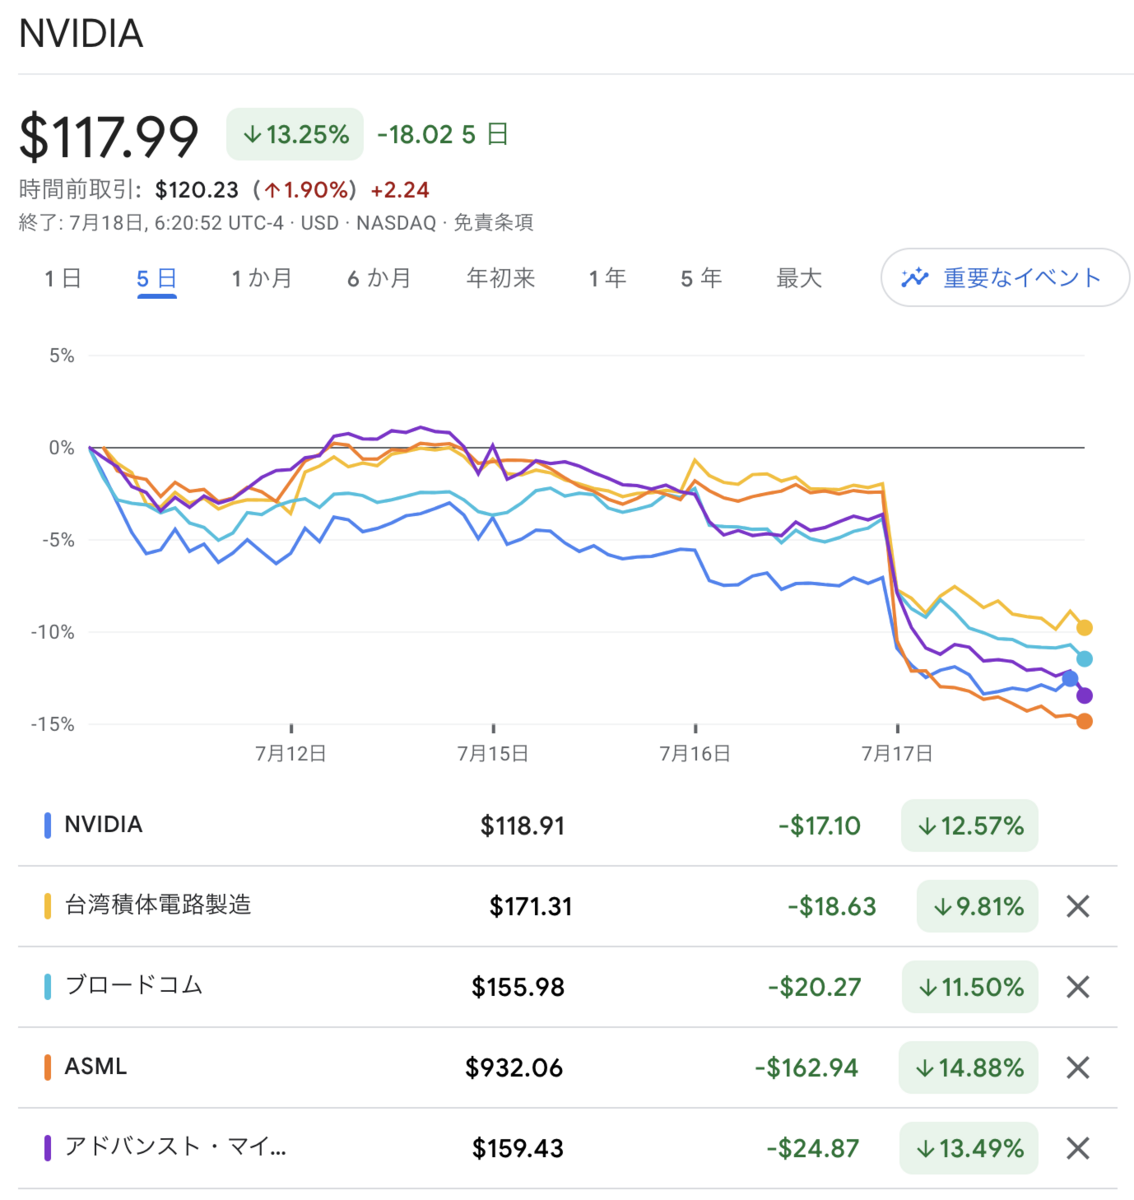The image size is (1134, 1200).
Task: Click the -$162.94 ASML change value
Action: pos(807,1068)
